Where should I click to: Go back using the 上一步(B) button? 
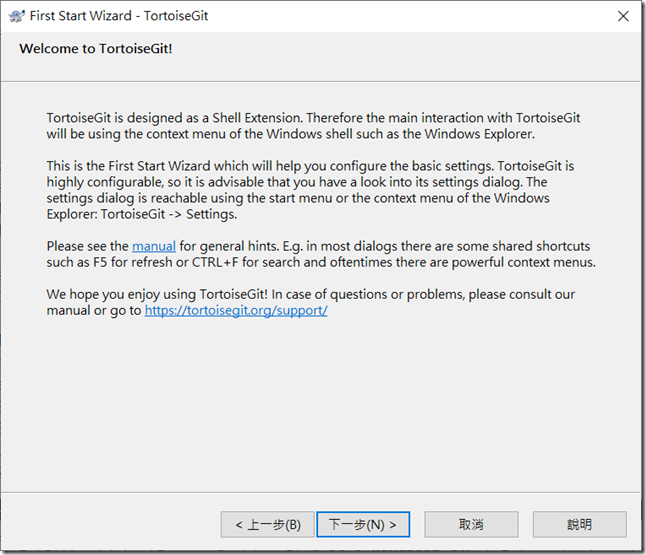point(267,525)
